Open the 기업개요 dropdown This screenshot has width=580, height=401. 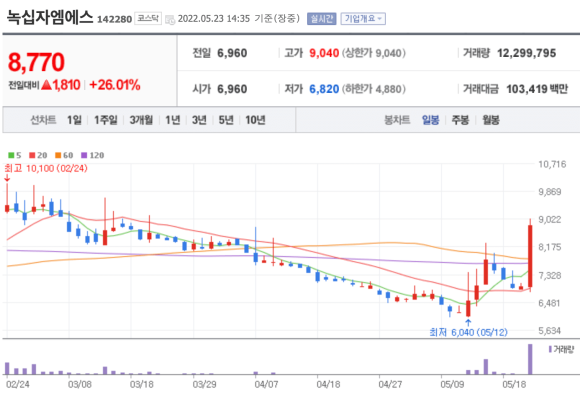coord(363,18)
